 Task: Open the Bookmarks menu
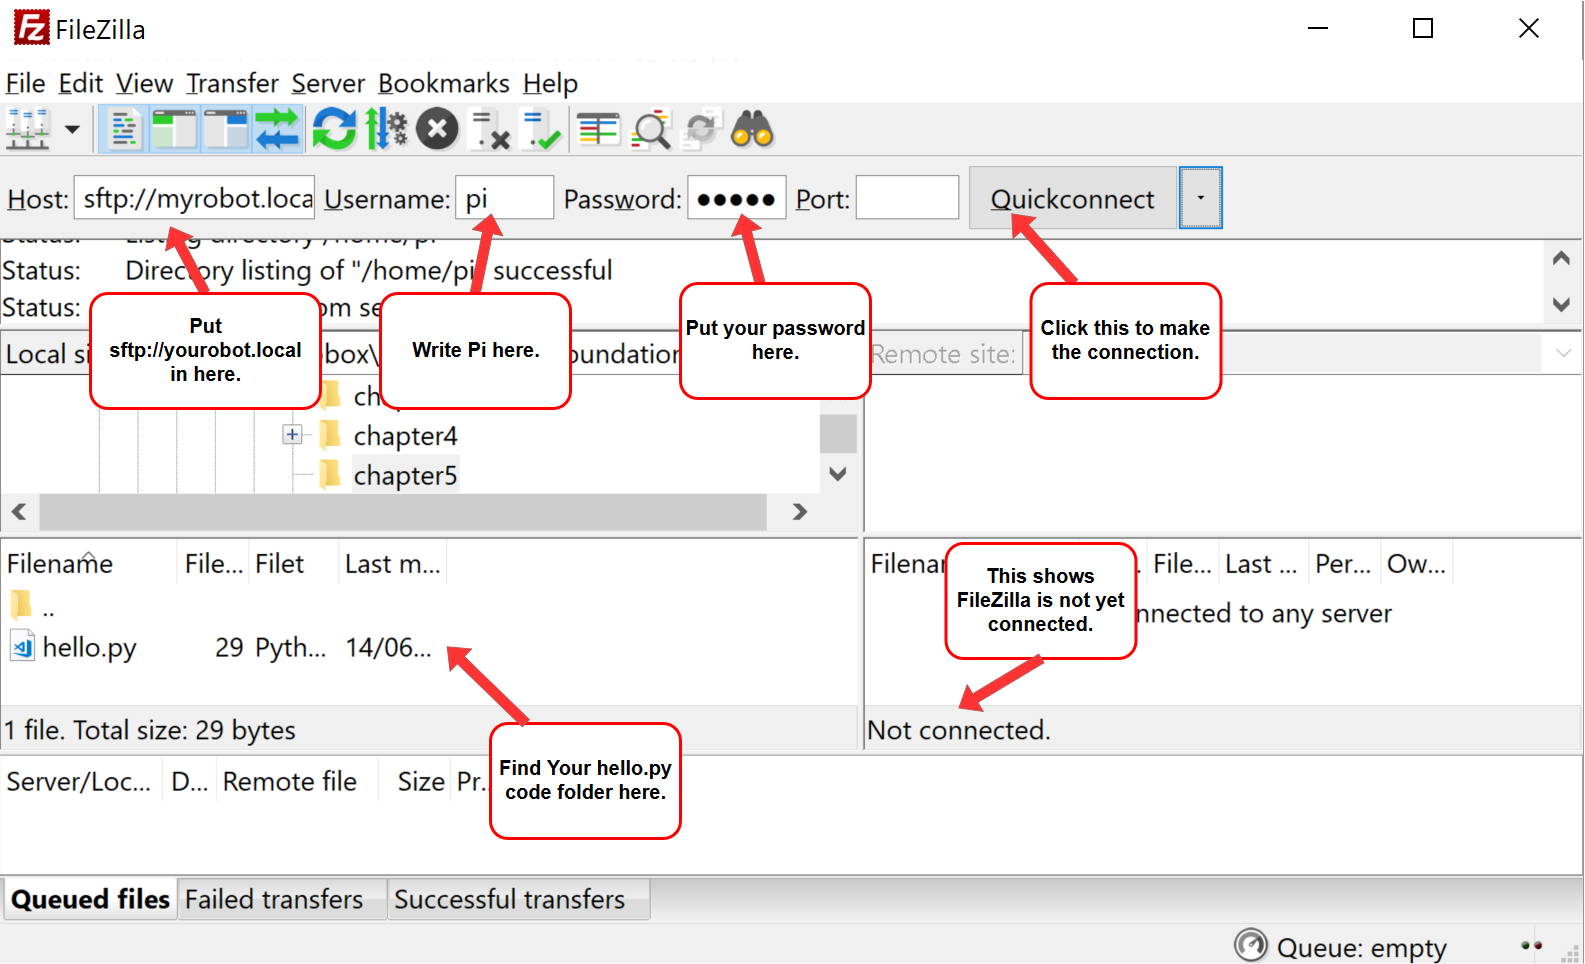[444, 84]
